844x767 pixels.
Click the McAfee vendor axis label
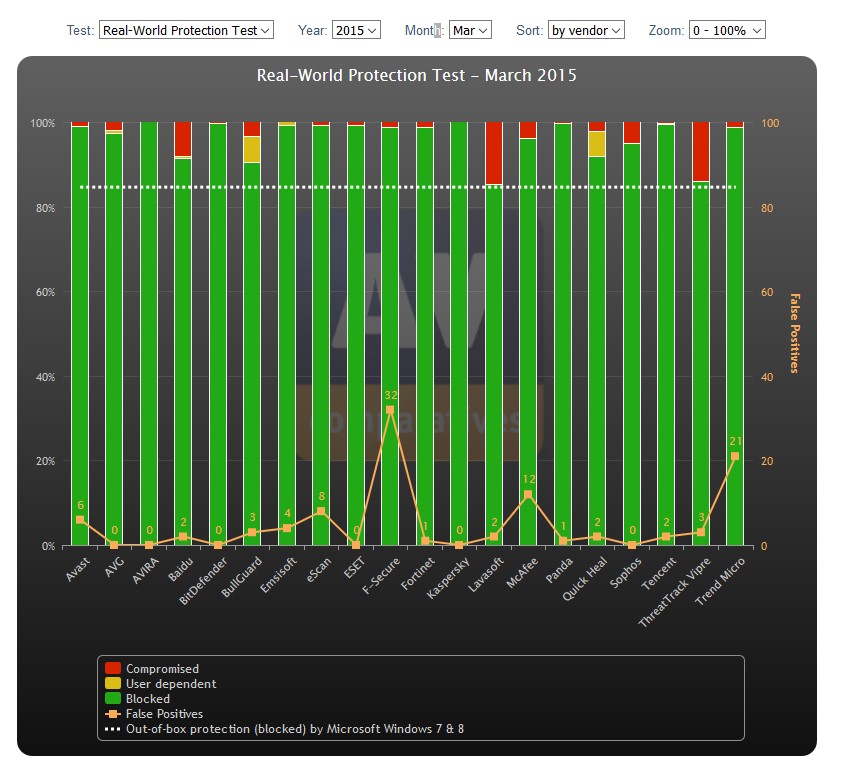click(x=523, y=572)
